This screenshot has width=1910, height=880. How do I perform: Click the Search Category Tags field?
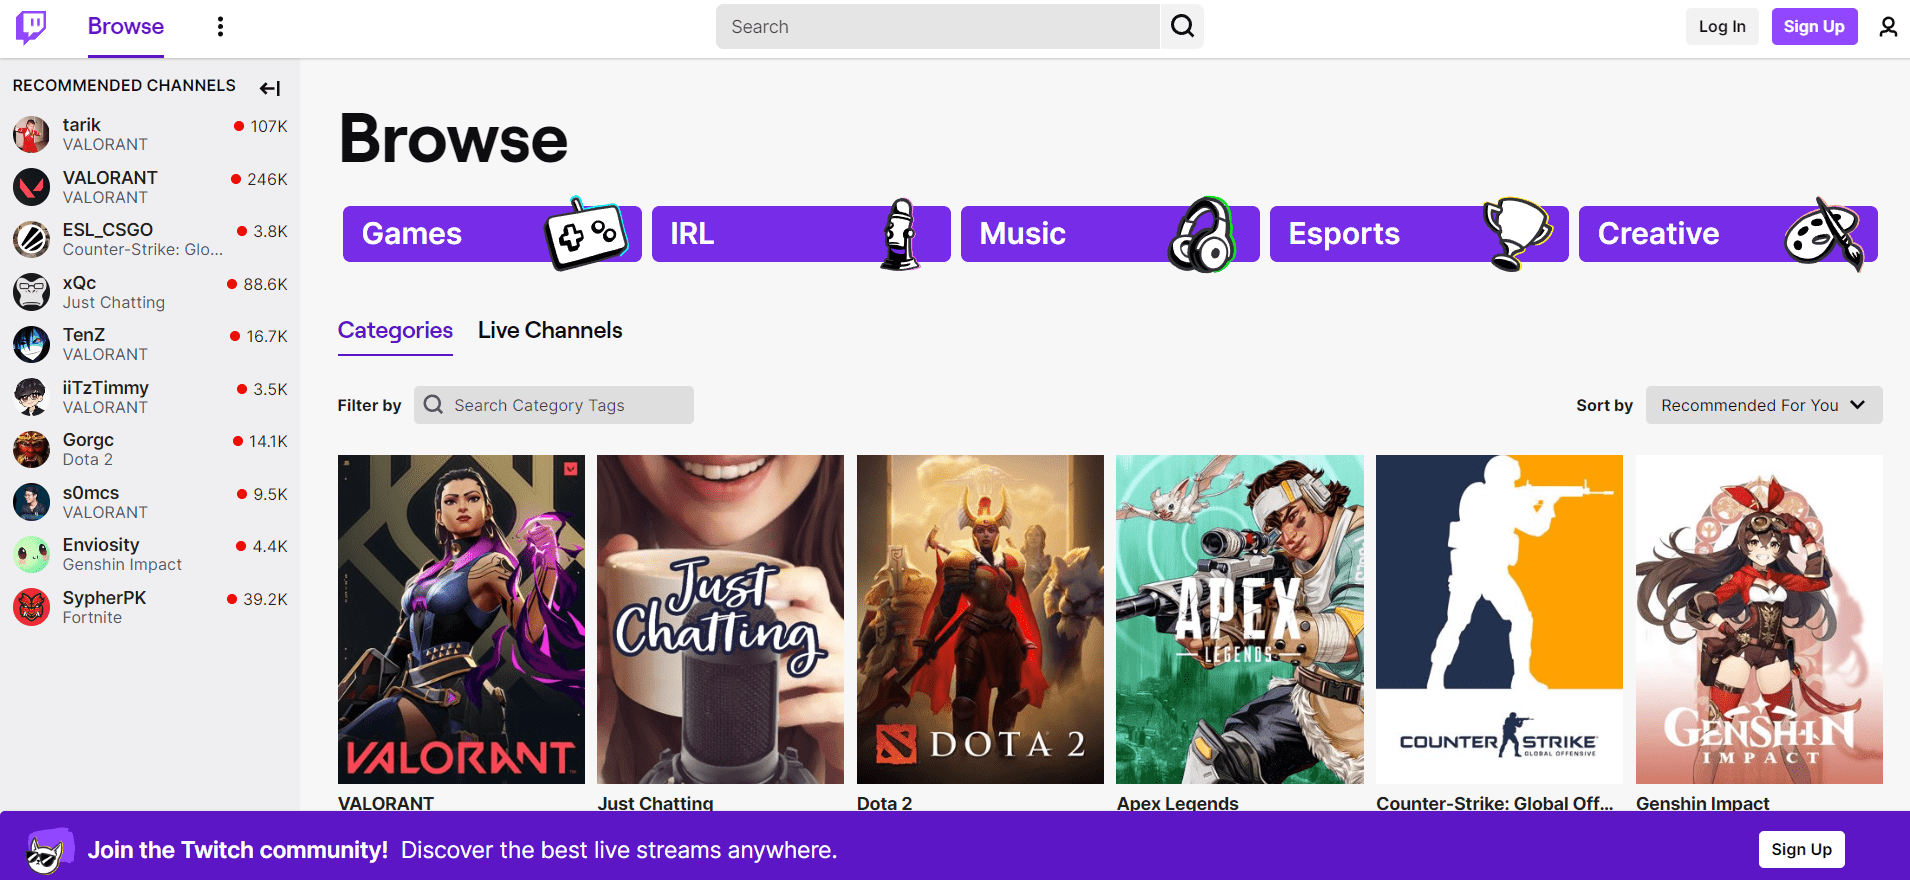click(x=565, y=405)
